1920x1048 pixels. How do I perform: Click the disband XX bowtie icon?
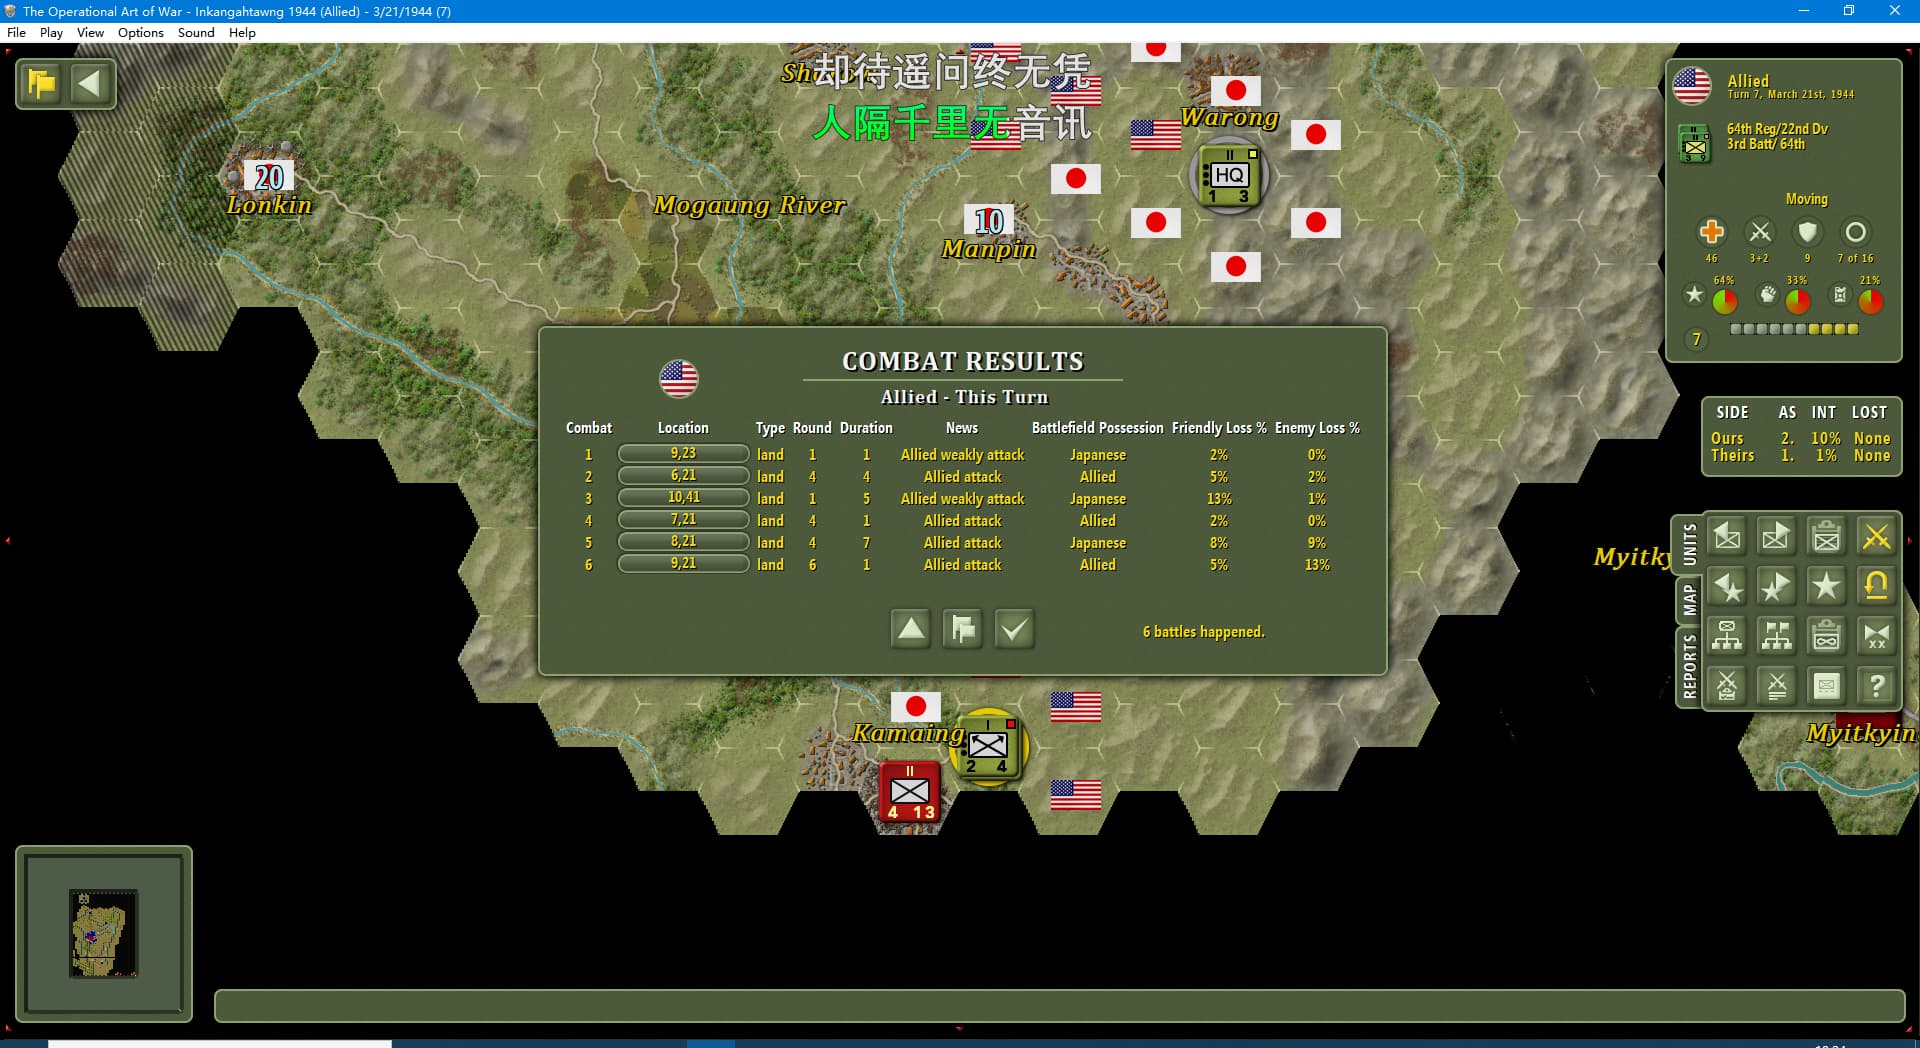pos(1877,636)
